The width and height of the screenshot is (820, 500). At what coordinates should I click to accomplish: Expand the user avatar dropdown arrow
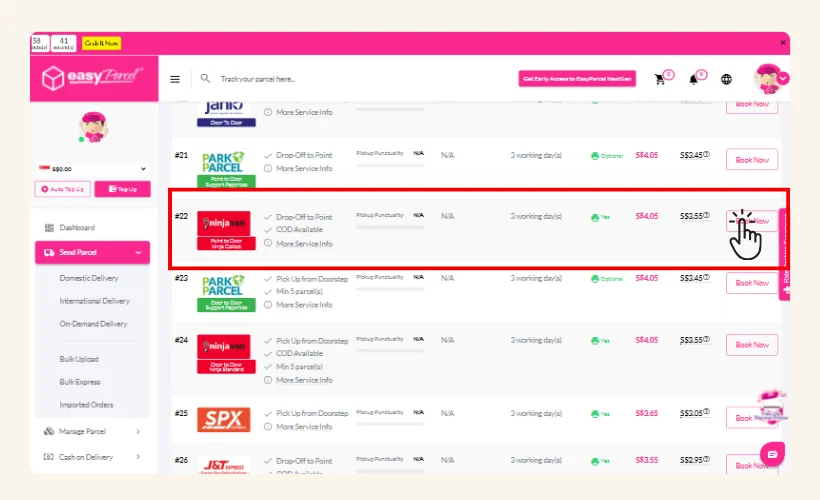pos(783,77)
